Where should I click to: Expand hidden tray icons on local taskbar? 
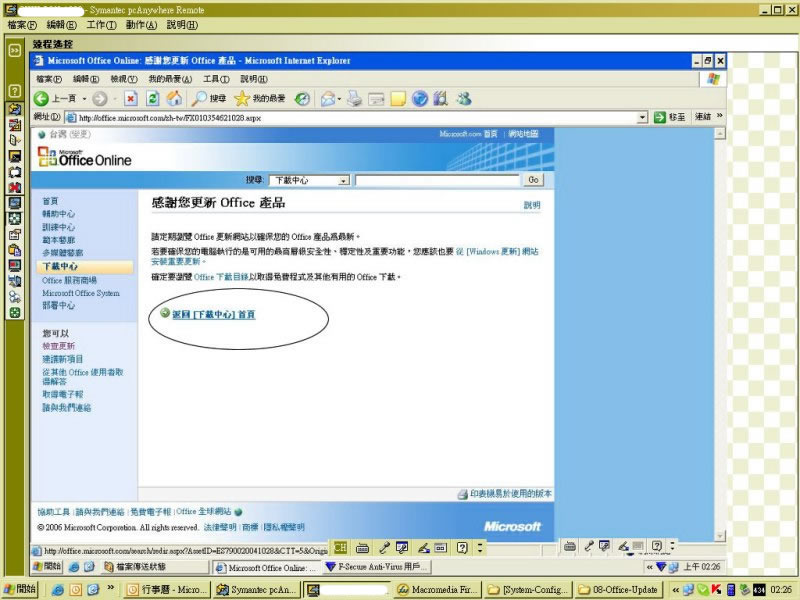(675, 590)
